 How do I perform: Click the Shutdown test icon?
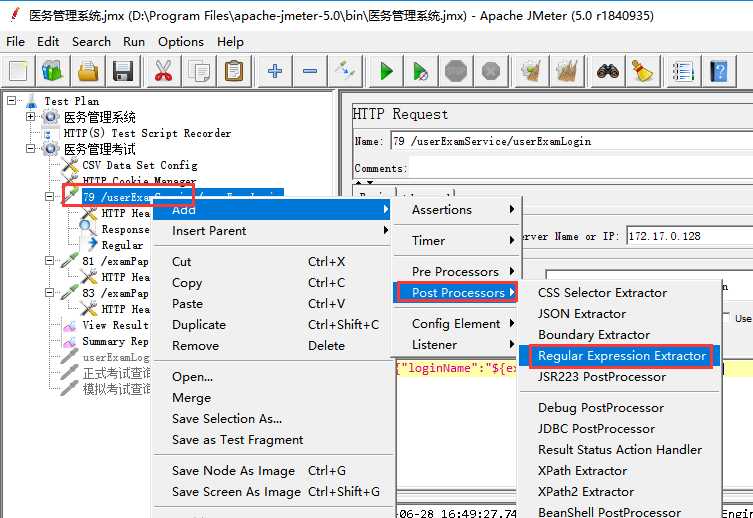pos(491,72)
